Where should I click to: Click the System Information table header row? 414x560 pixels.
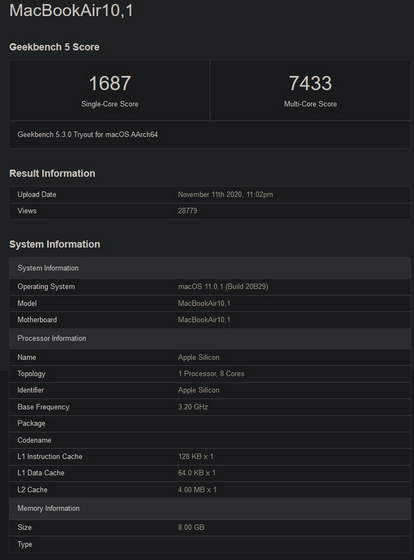[x=210, y=268]
